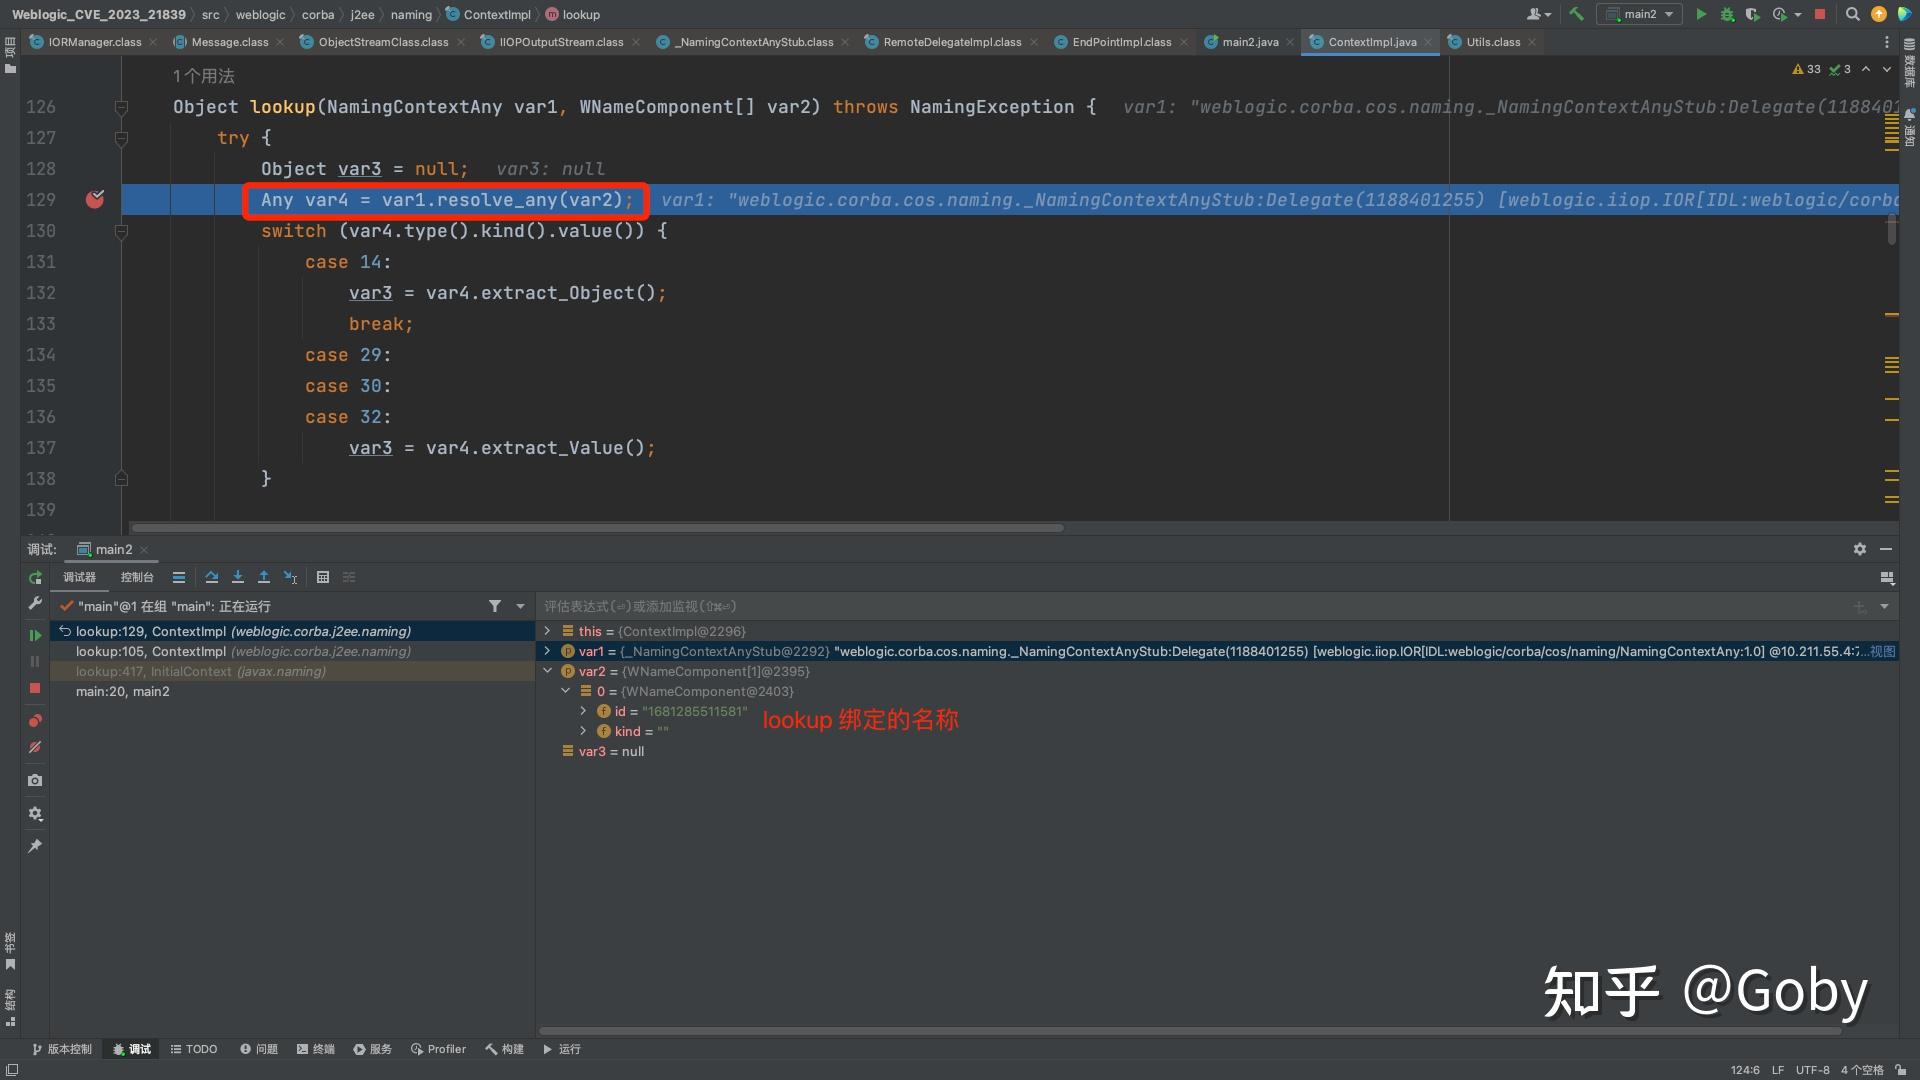The height and width of the screenshot is (1080, 1920).
Task: Click the Step Out debugger icon
Action: coord(264,577)
